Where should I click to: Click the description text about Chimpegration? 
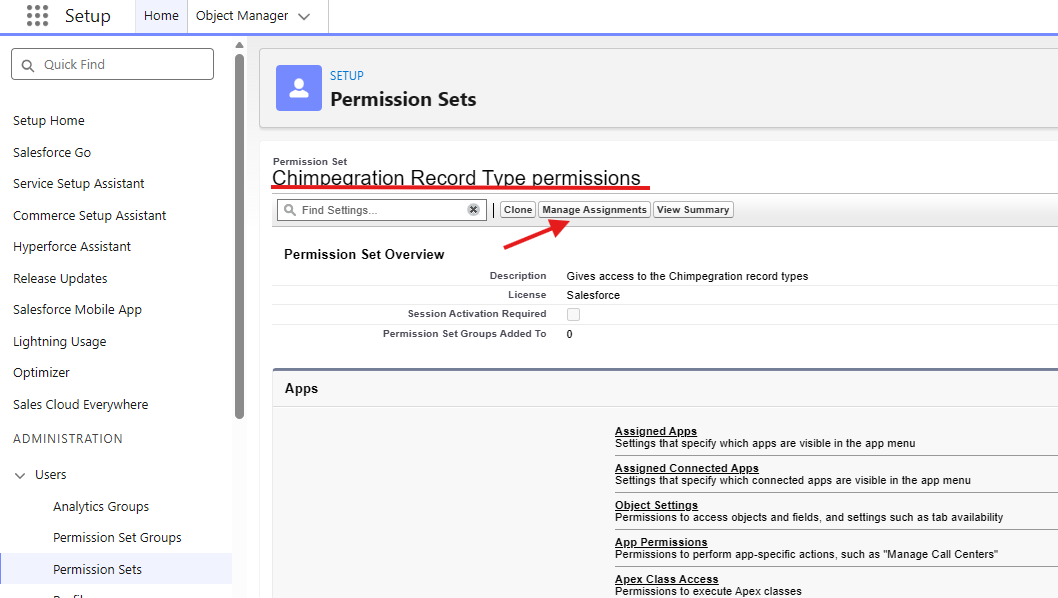688,276
